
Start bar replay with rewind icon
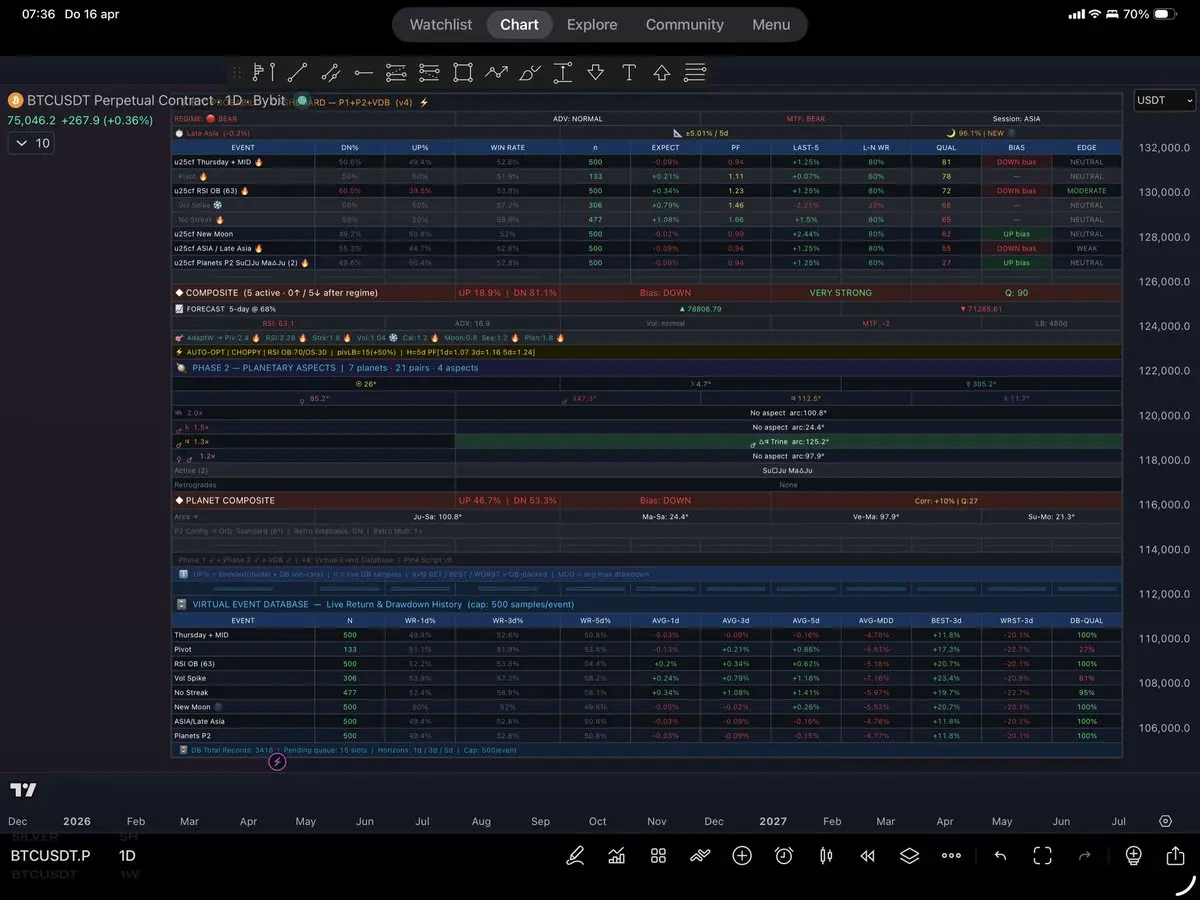pos(867,856)
